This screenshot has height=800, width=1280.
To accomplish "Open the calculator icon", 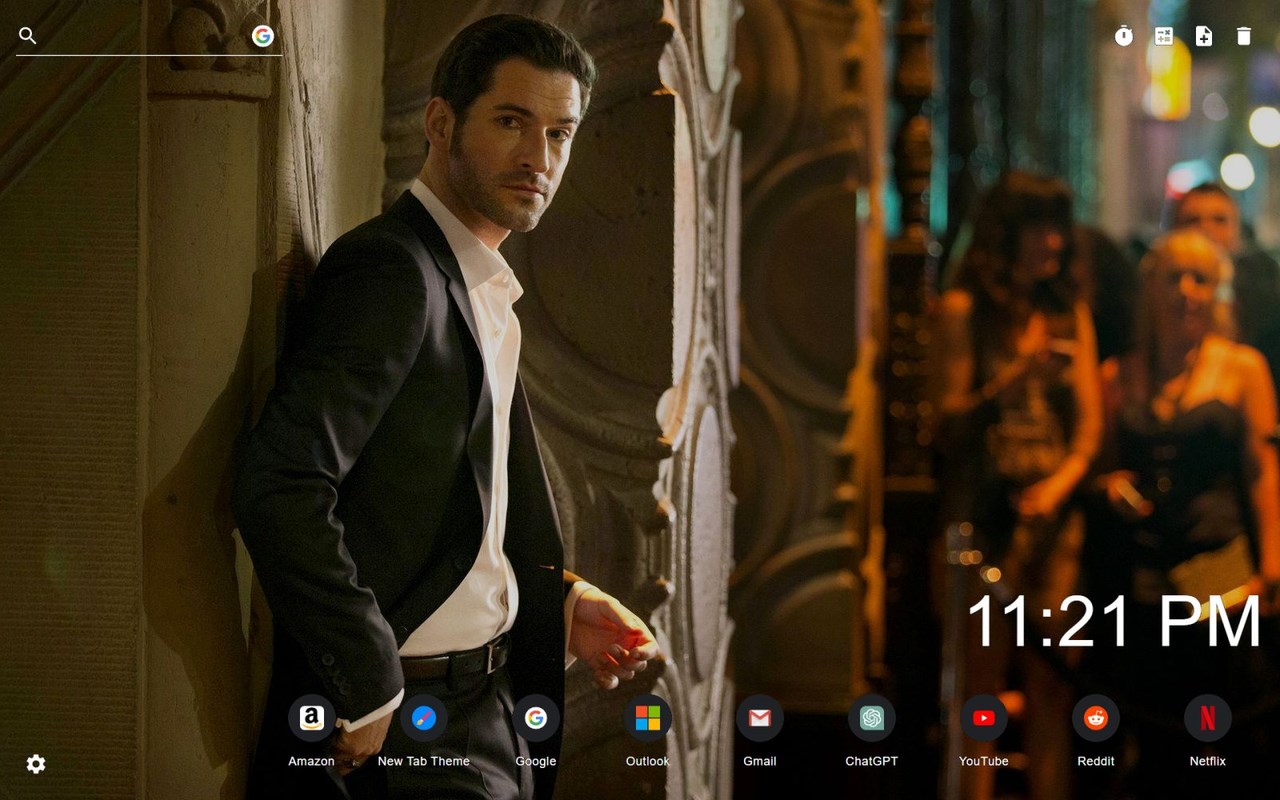I will 1164,36.
